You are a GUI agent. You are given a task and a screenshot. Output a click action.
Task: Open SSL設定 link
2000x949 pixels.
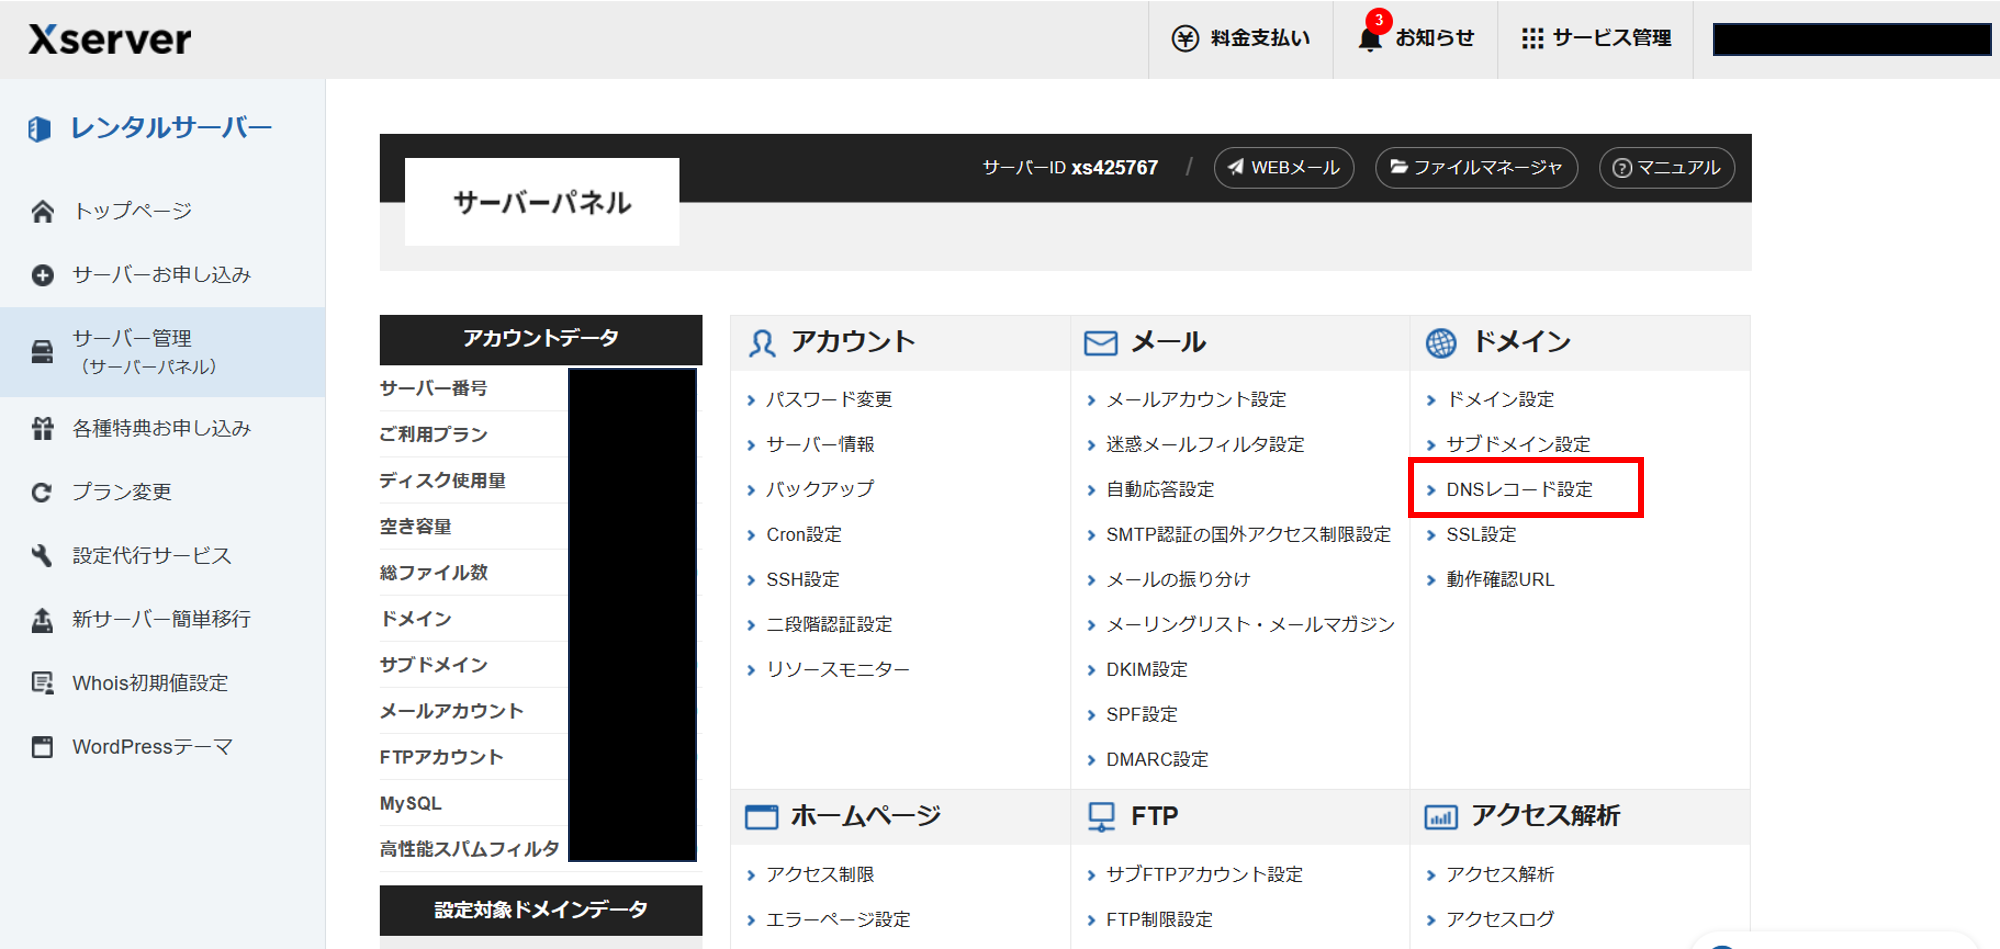click(1481, 534)
